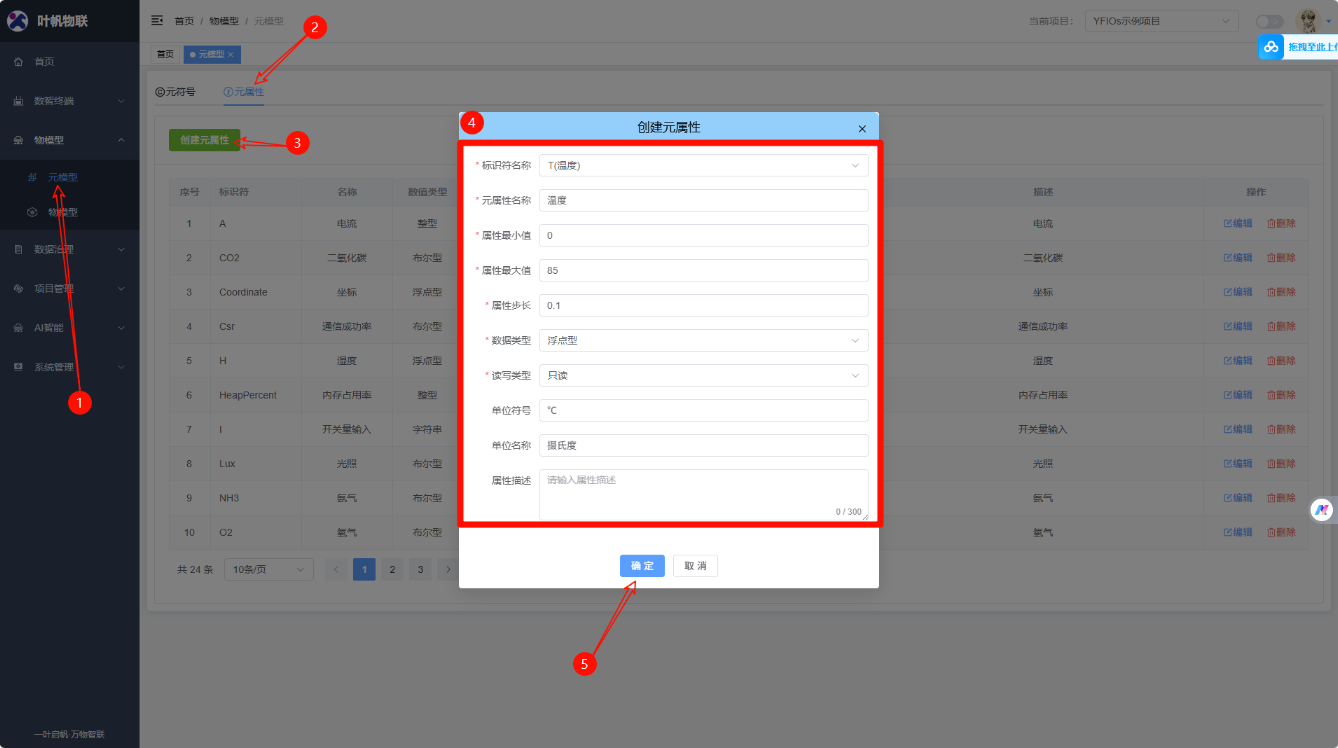Expand the 当前项目 project selector
Viewport: 1338px width, 748px height.
[1161, 21]
